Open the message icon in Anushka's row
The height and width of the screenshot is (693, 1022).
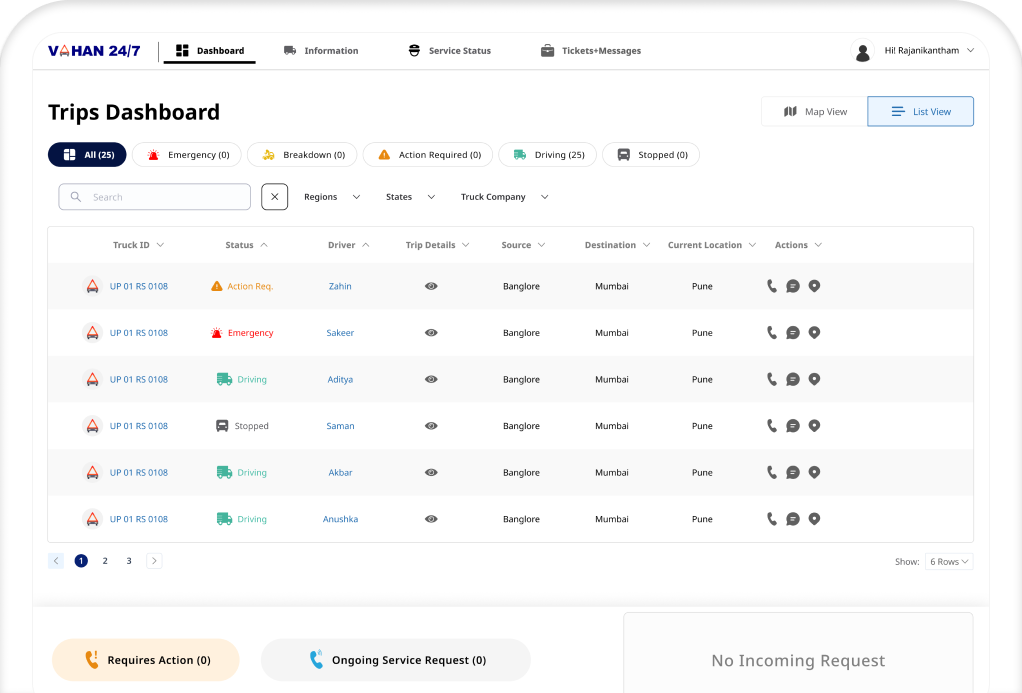click(x=792, y=519)
